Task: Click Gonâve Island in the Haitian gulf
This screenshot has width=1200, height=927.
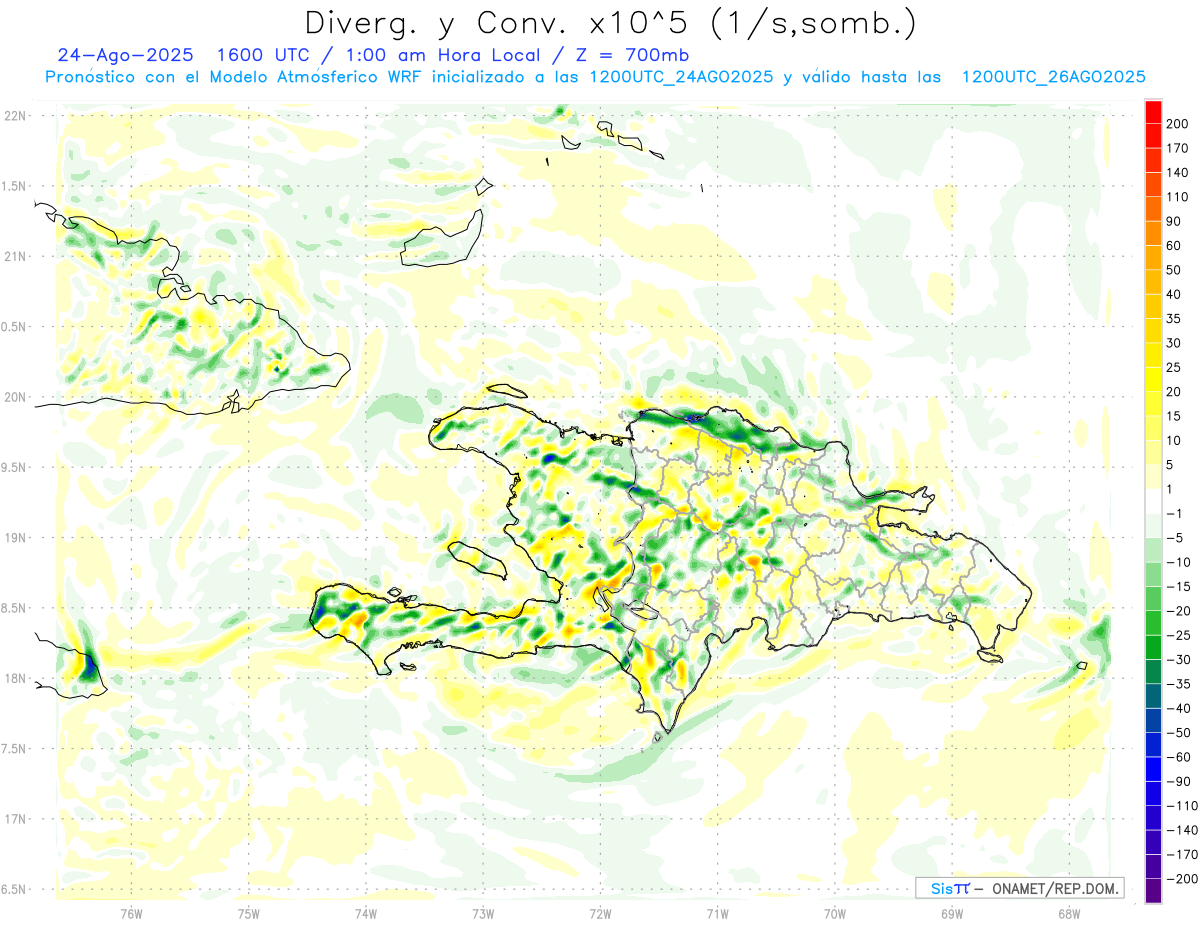Action: (476, 559)
